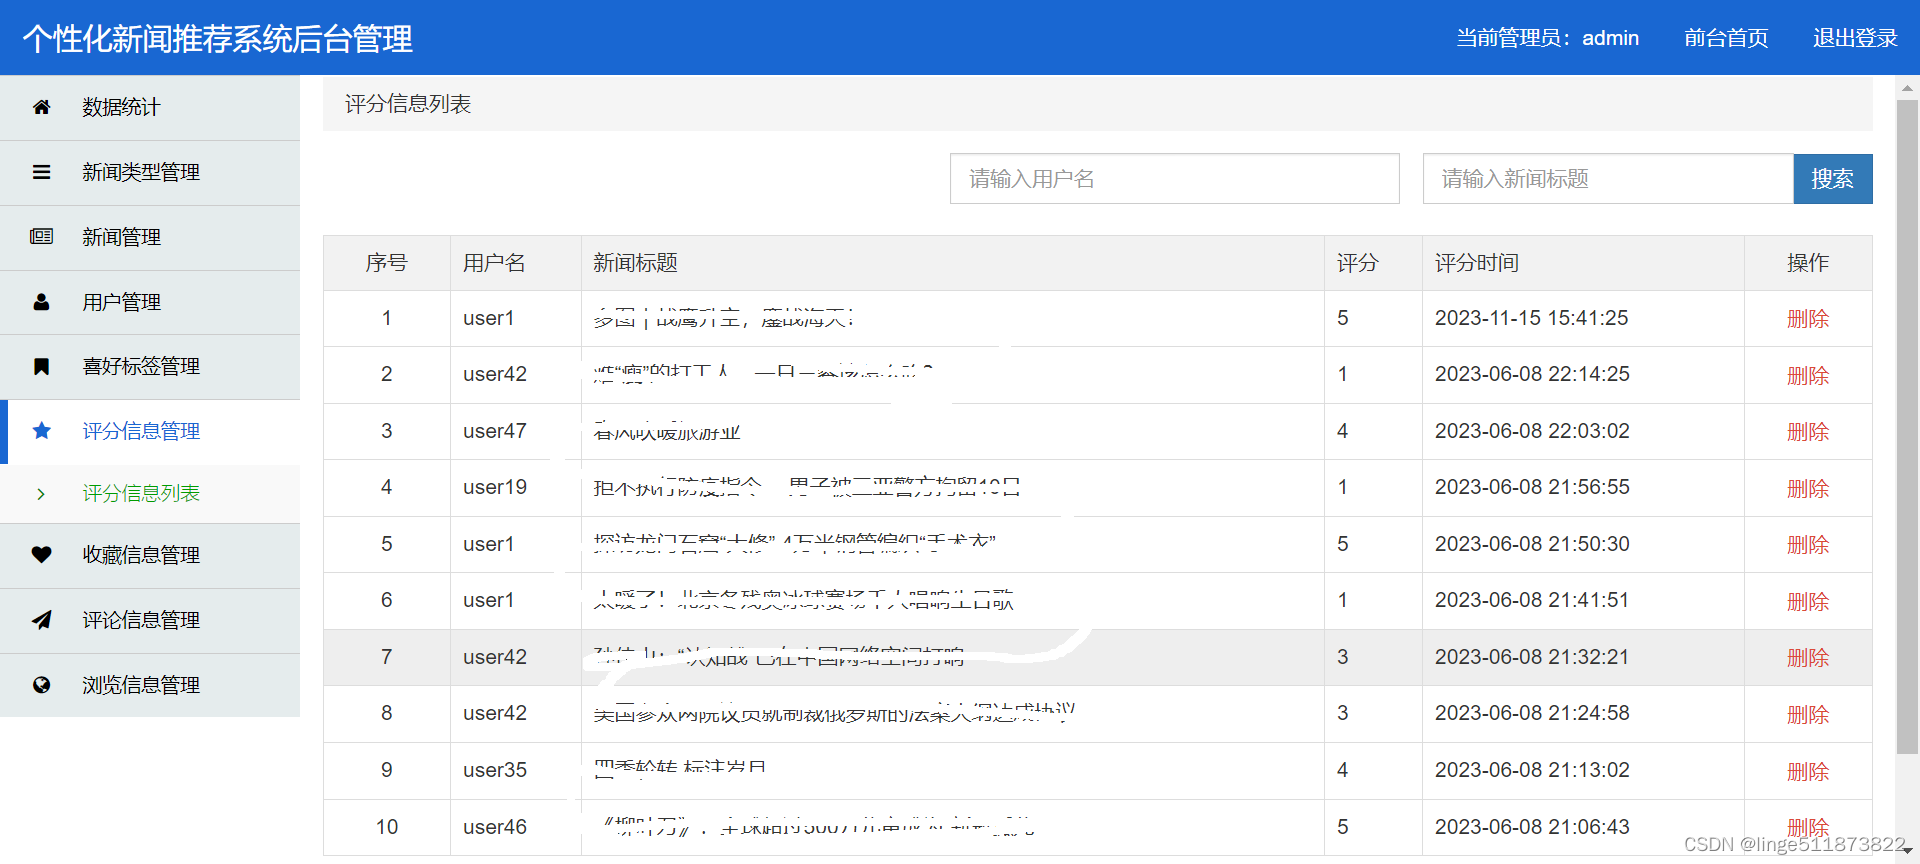
Task: Click the home icon beside 数据统计
Action: tap(41, 107)
